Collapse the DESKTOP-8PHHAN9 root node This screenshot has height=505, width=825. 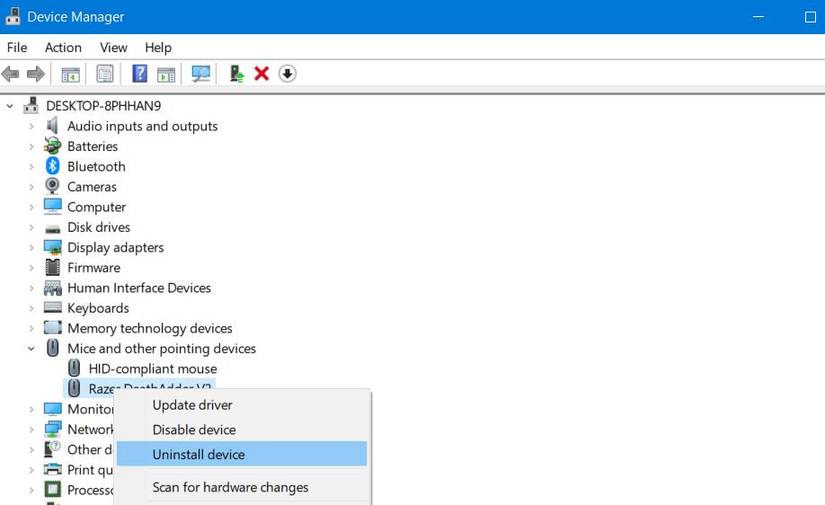click(x=10, y=106)
